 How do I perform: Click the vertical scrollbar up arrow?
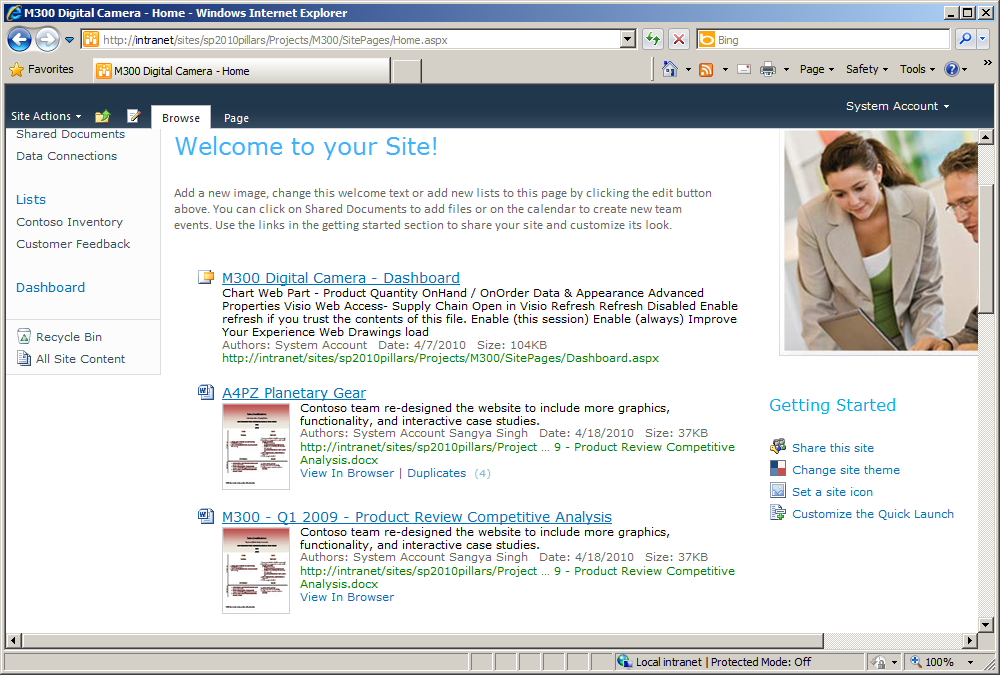[x=985, y=137]
